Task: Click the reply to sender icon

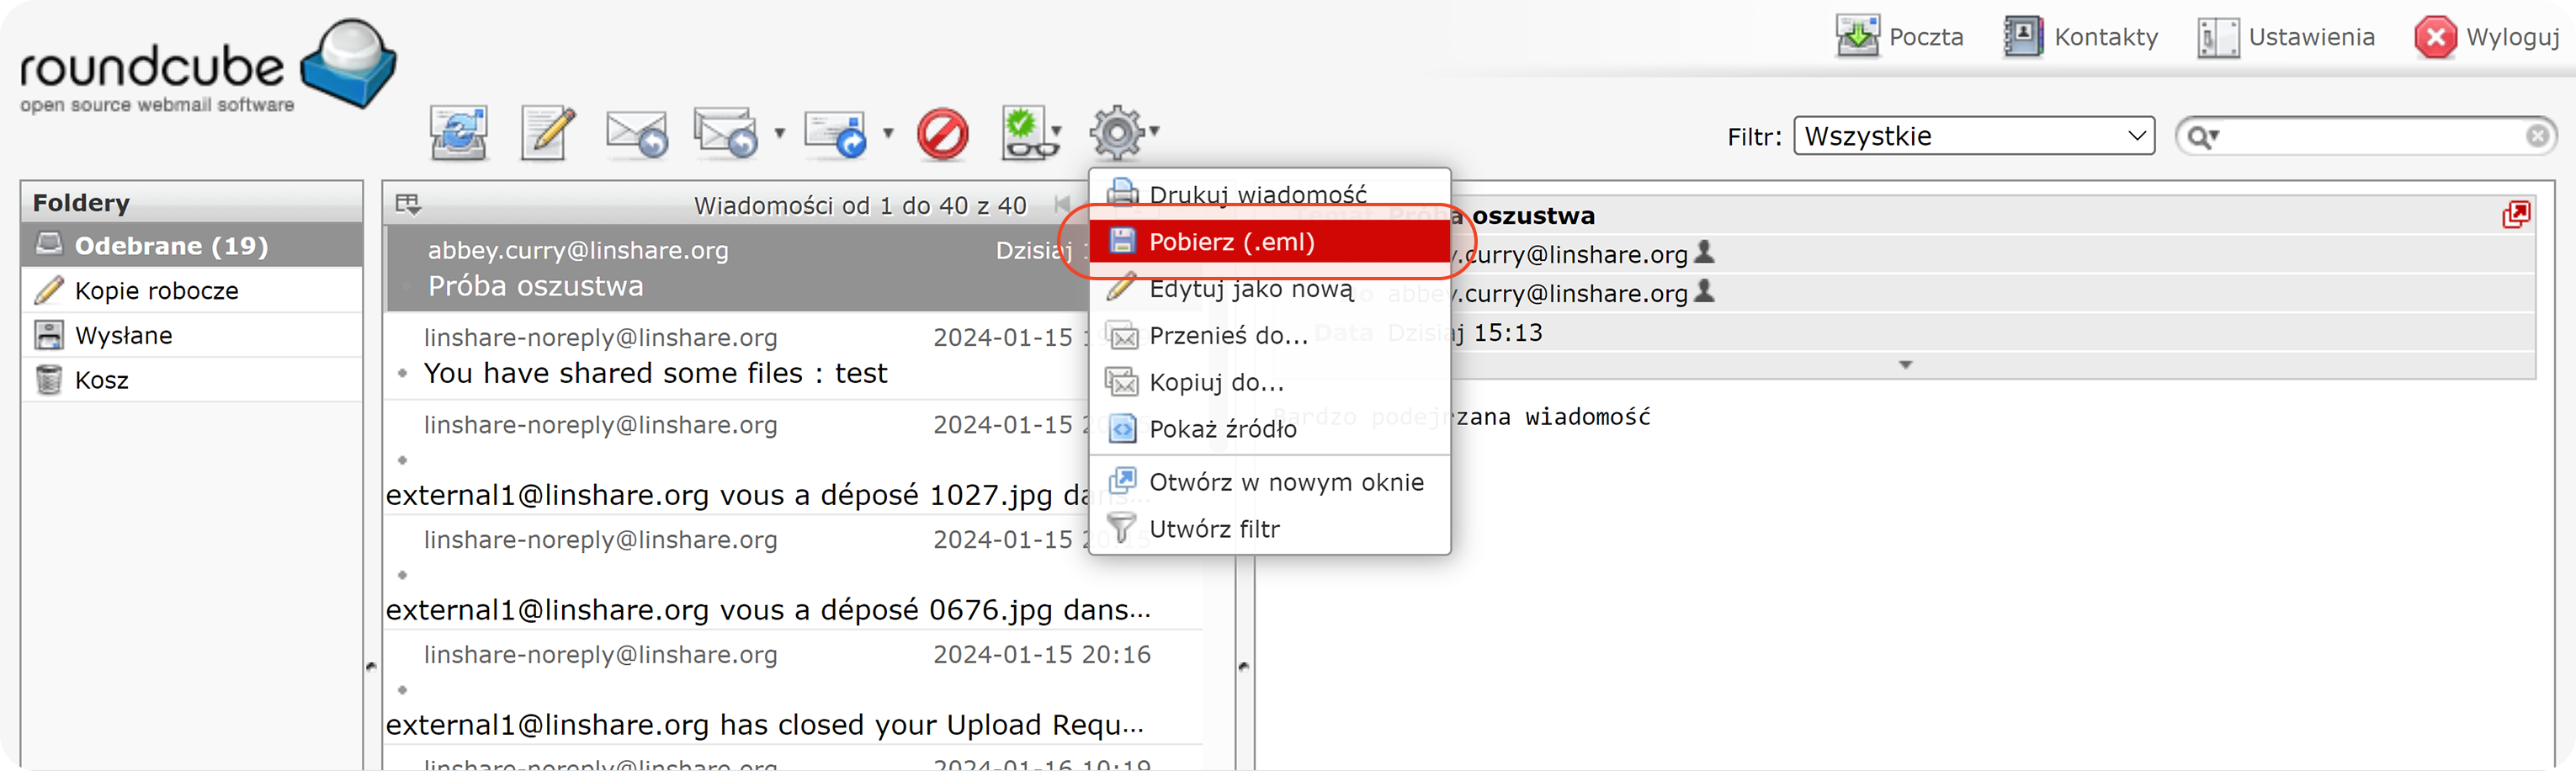Action: click(636, 133)
